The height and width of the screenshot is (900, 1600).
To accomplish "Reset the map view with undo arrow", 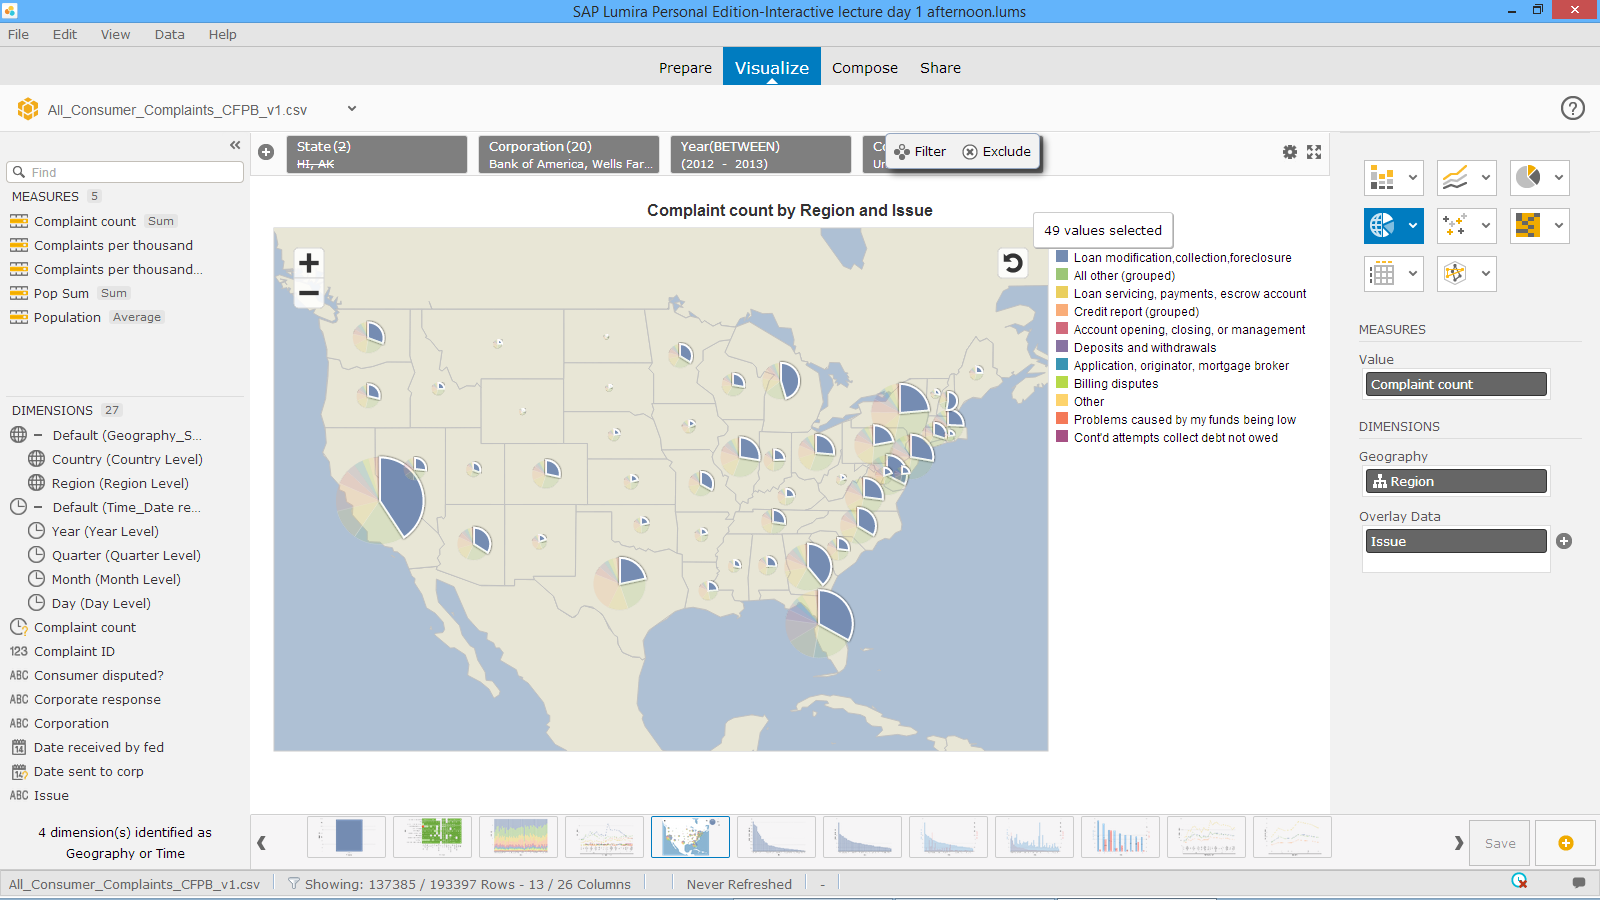I will pos(1012,263).
